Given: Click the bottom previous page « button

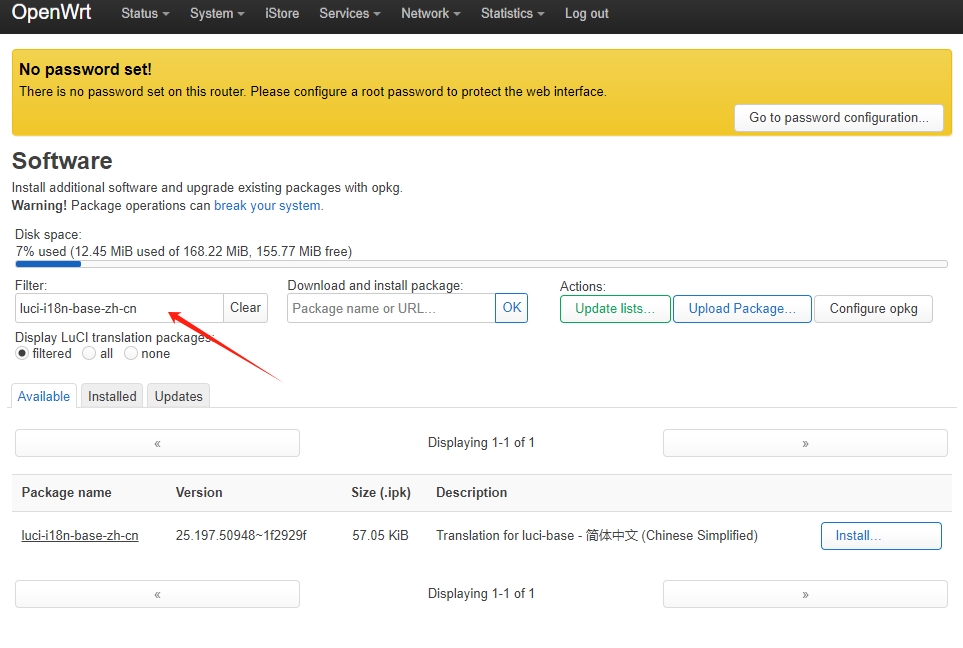Looking at the screenshot, I should click(x=157, y=595).
